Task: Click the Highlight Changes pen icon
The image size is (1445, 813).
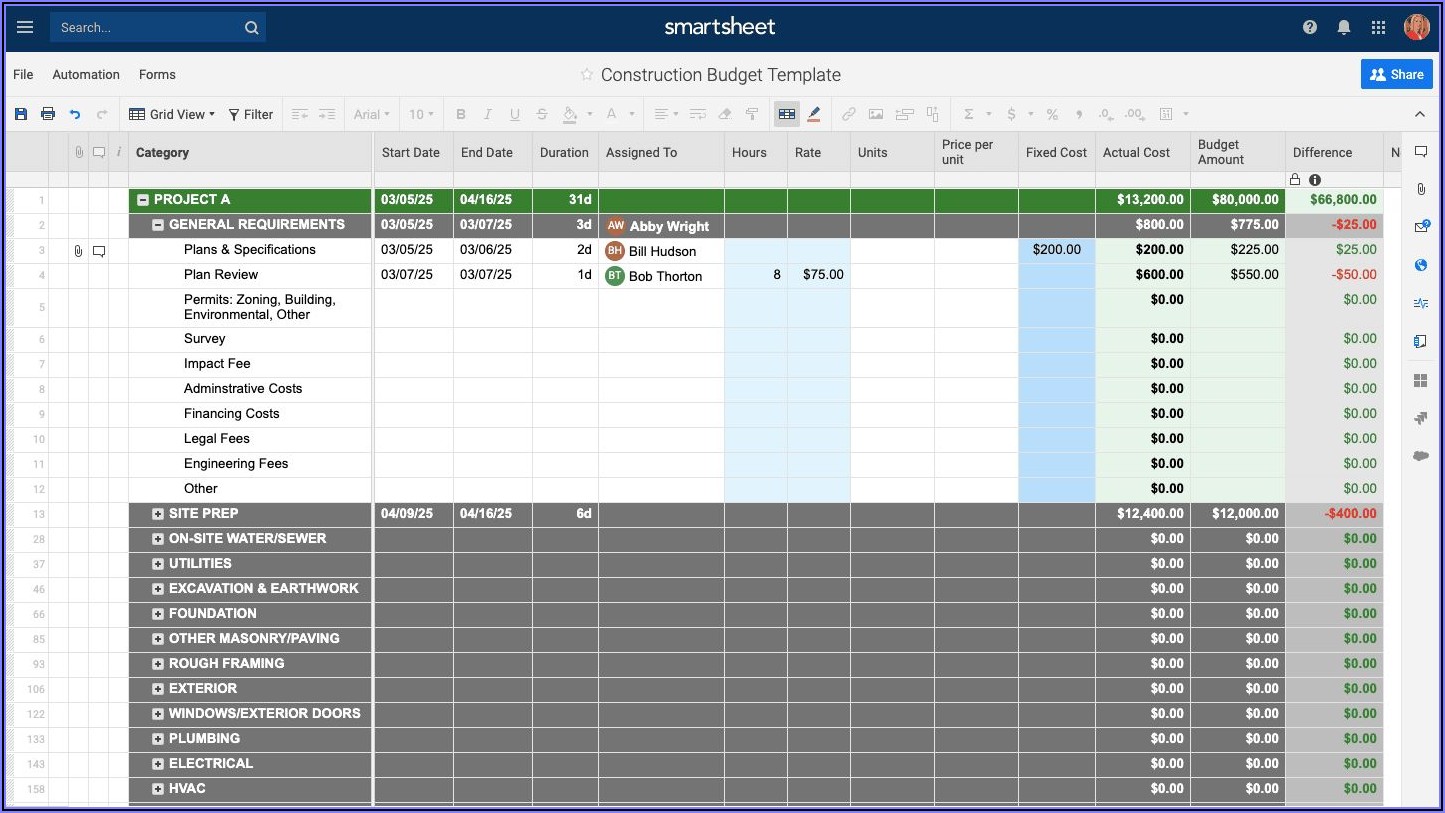Action: click(x=814, y=114)
